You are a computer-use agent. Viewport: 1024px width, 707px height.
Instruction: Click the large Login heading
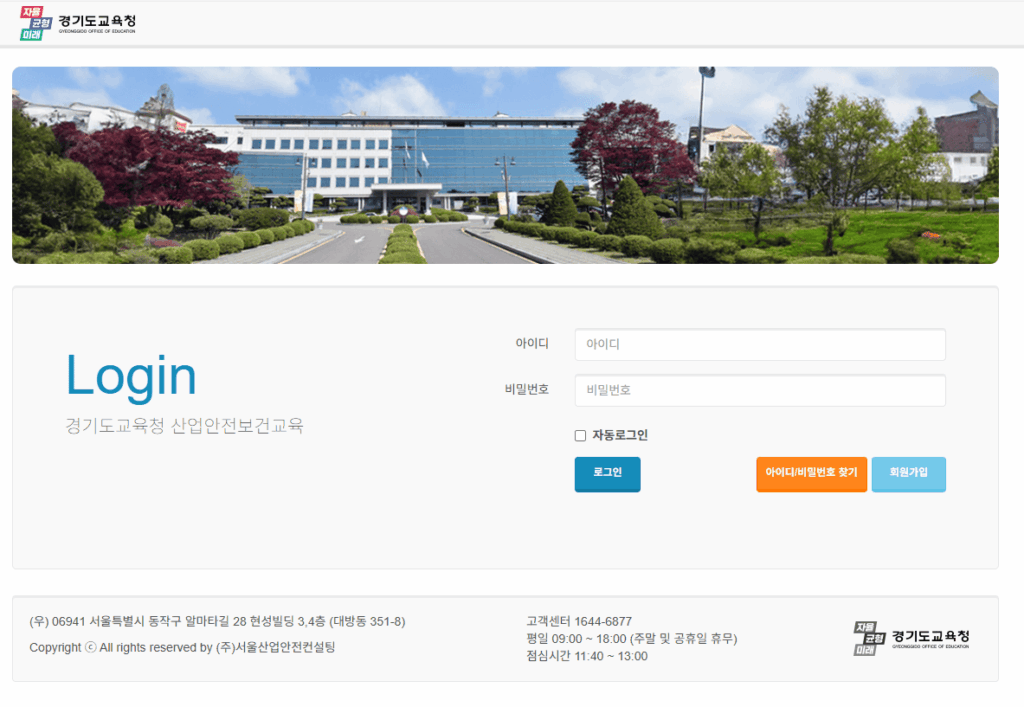[x=131, y=376]
